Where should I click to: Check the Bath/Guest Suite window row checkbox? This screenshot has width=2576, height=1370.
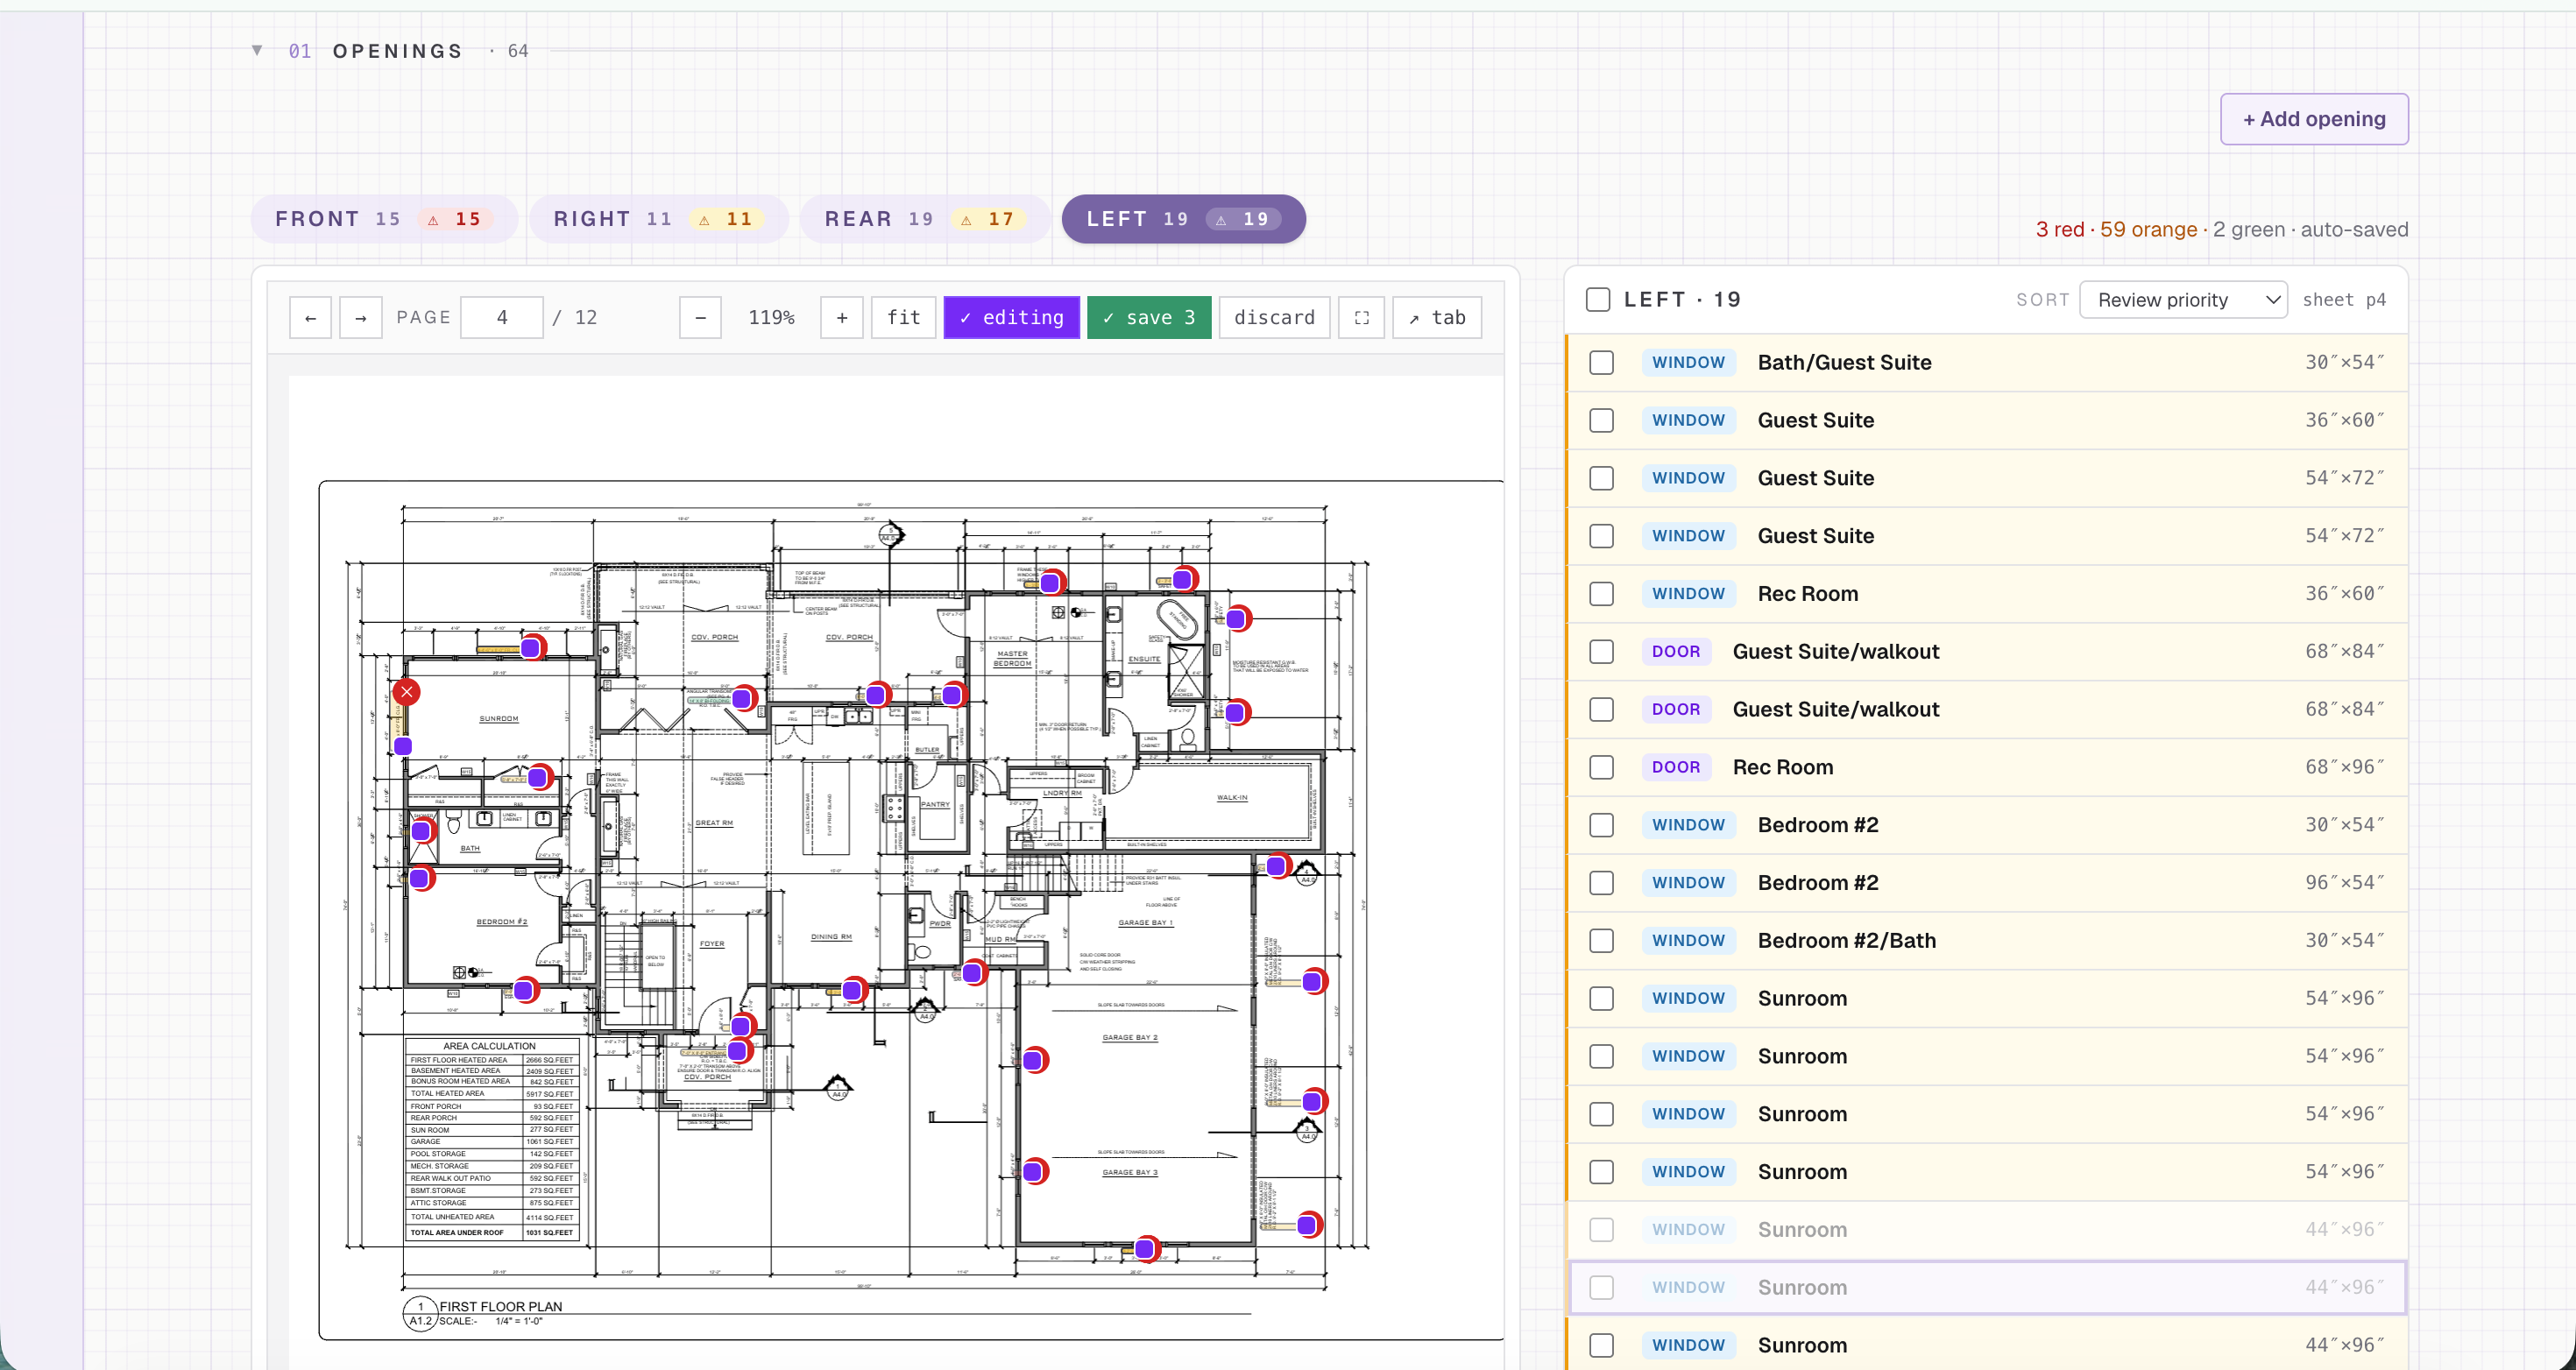[1602, 363]
